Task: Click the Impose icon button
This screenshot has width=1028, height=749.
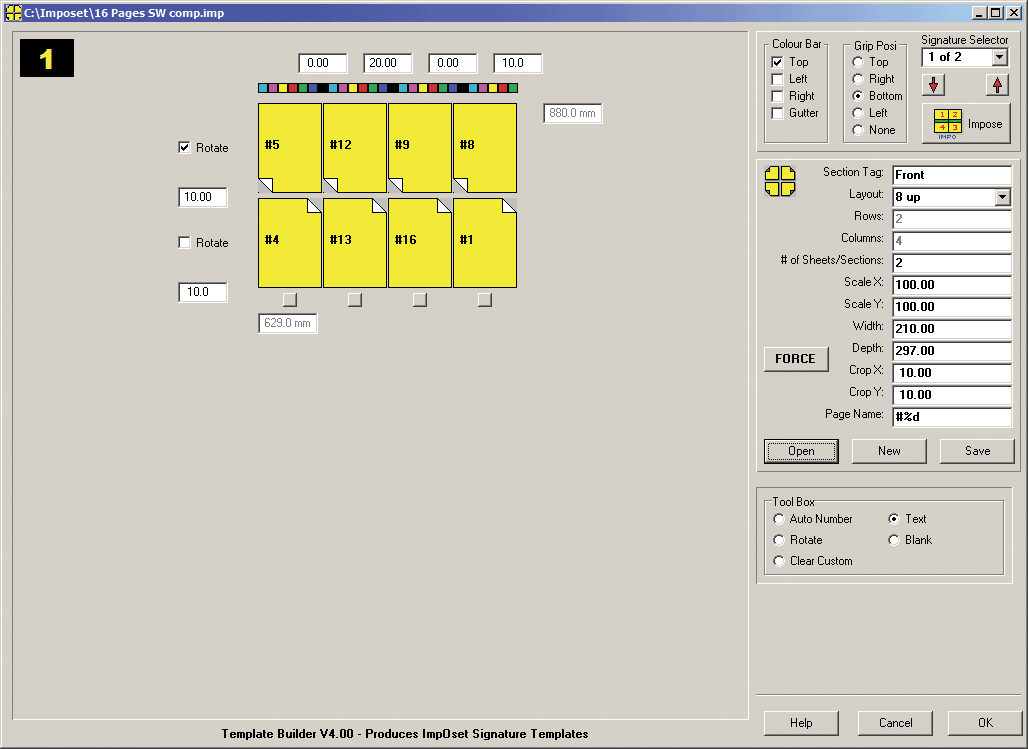Action: click(965, 124)
